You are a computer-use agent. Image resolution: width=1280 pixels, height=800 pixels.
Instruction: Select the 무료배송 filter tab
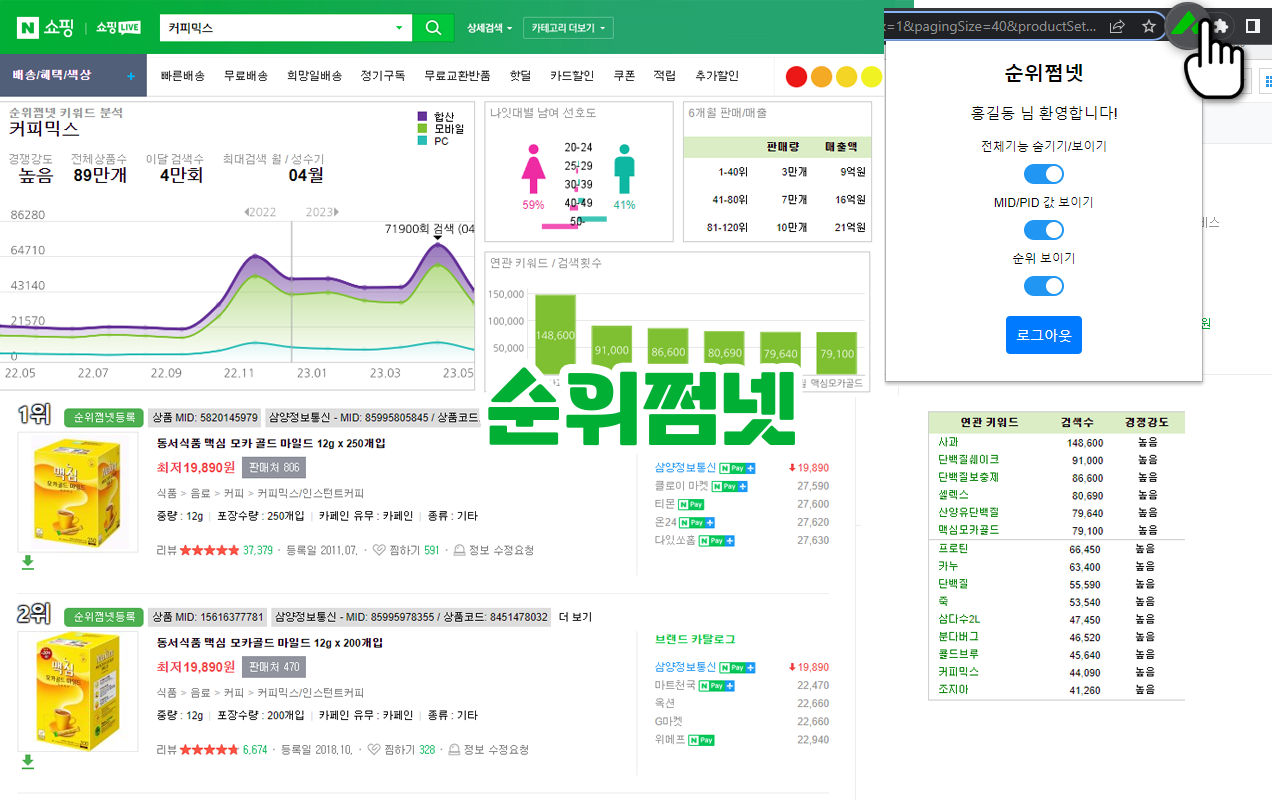click(x=246, y=76)
